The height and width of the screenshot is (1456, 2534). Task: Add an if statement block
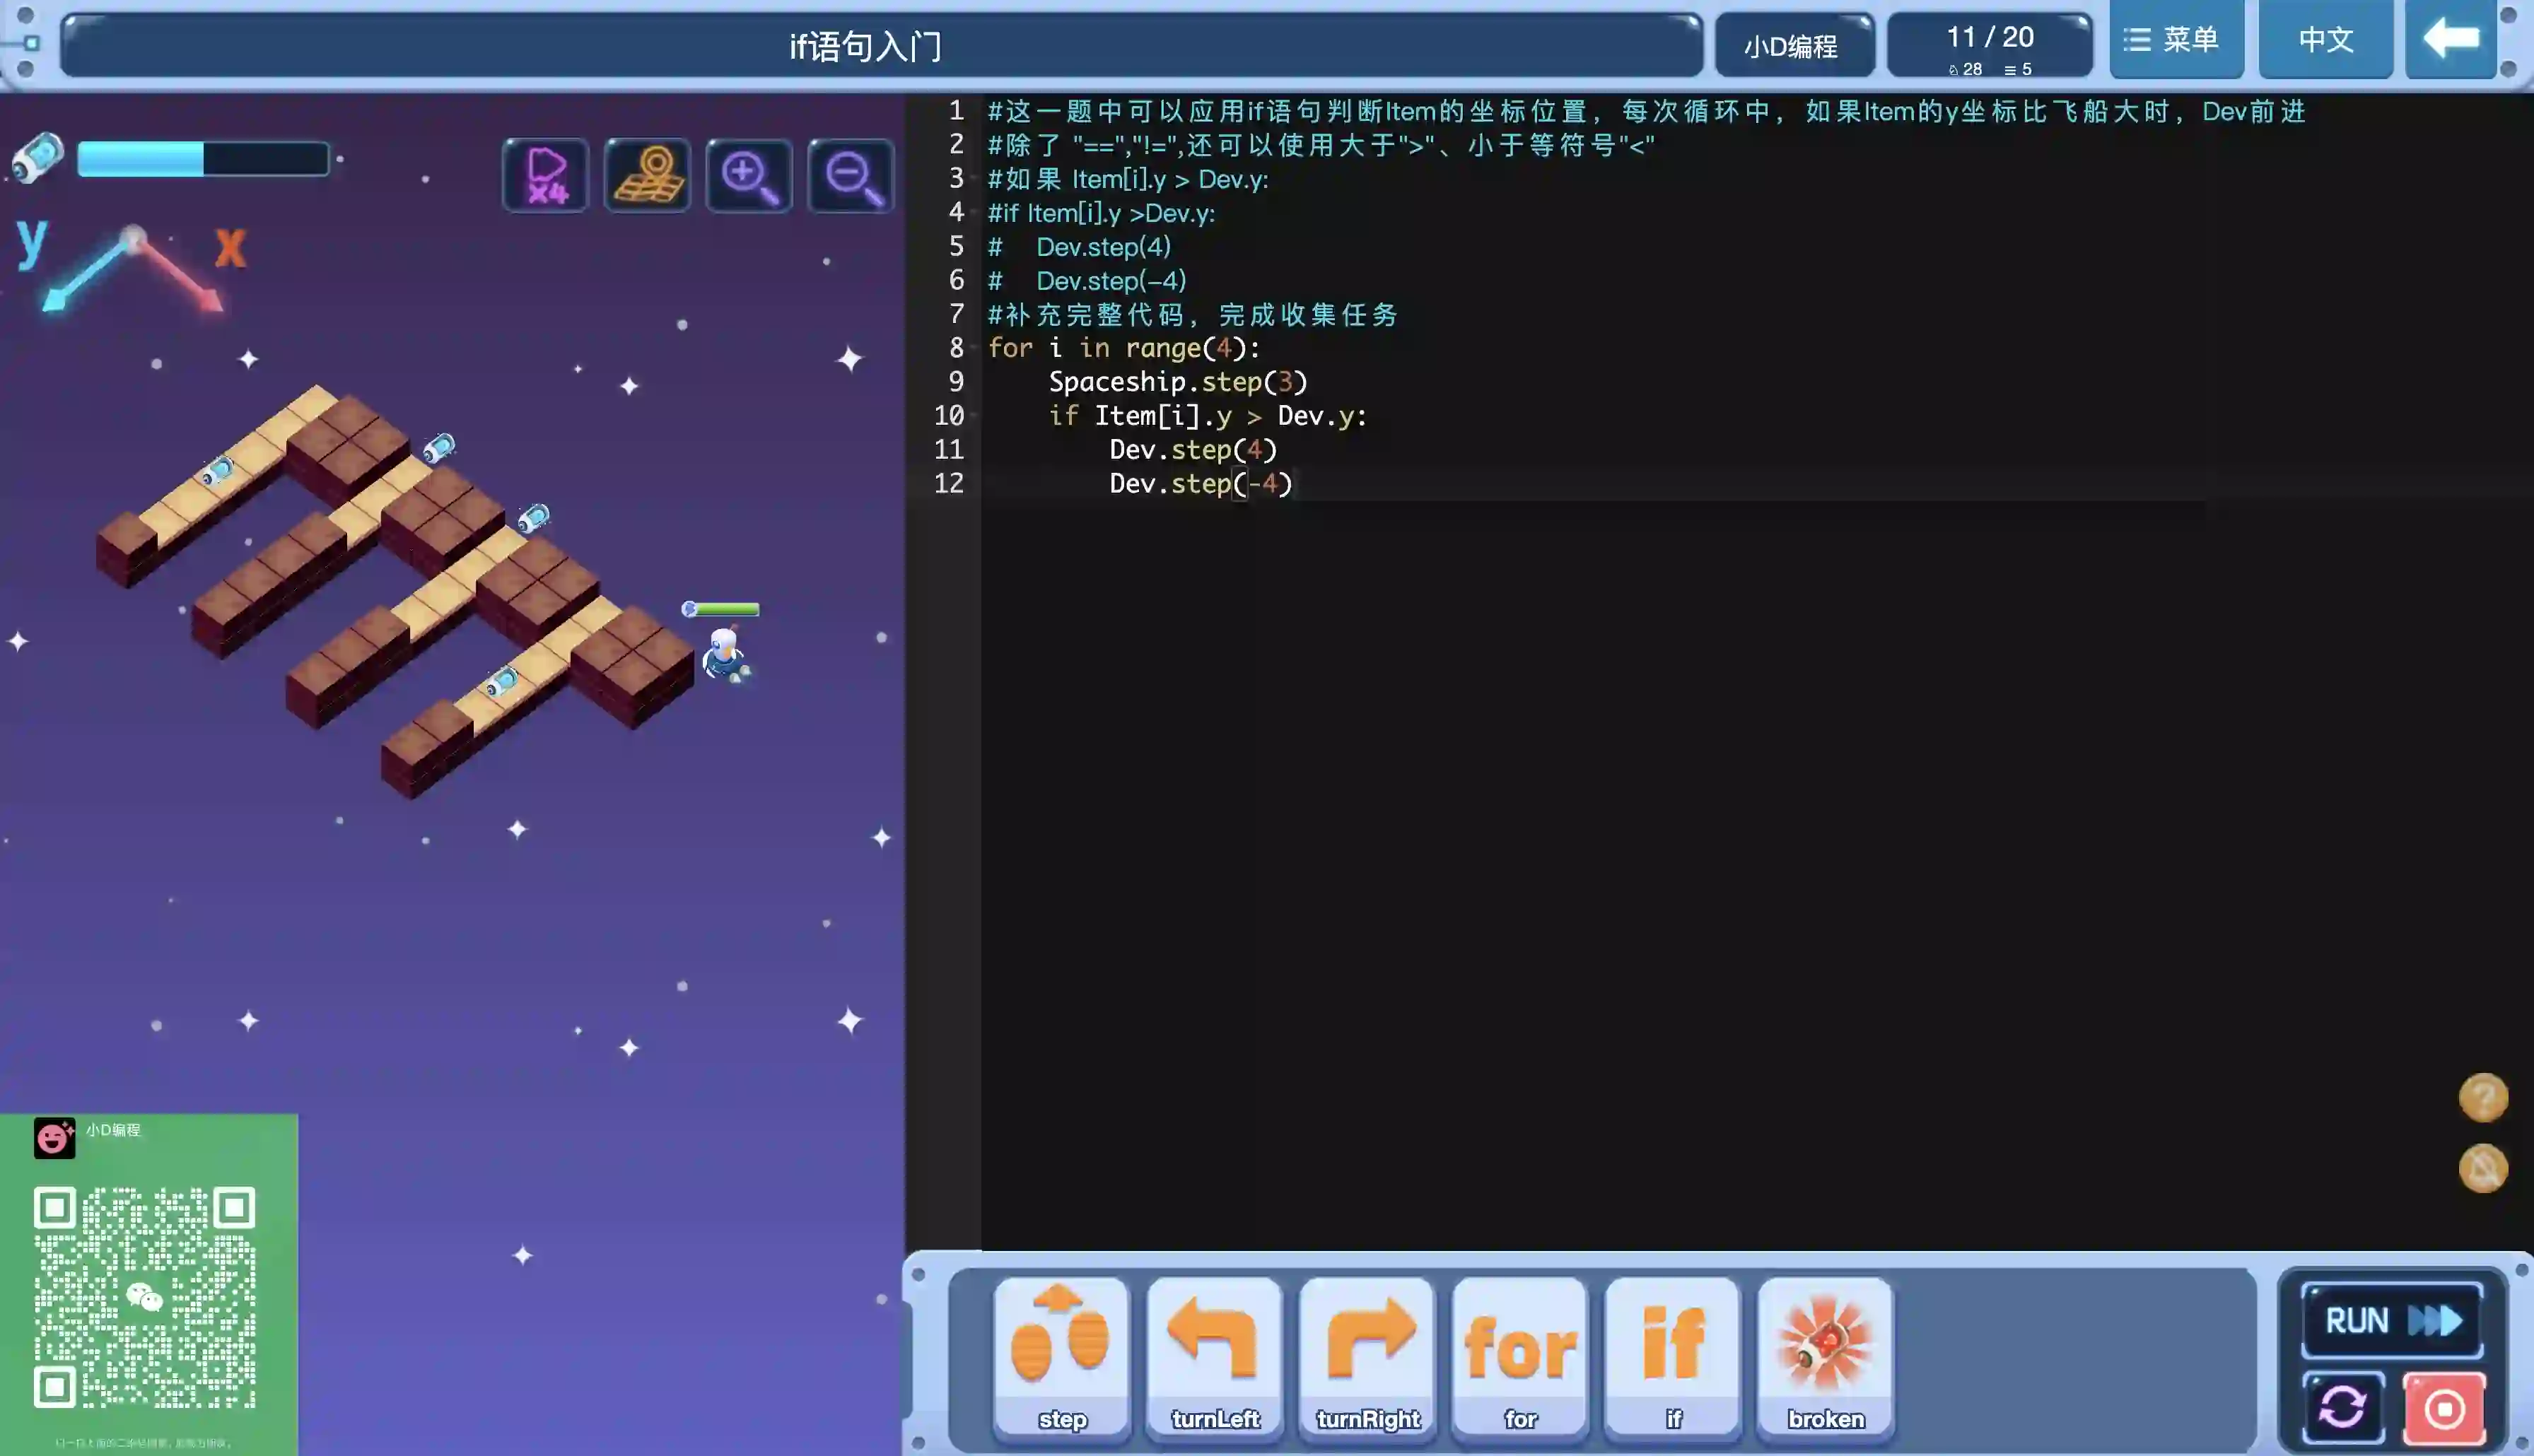coord(1673,1356)
